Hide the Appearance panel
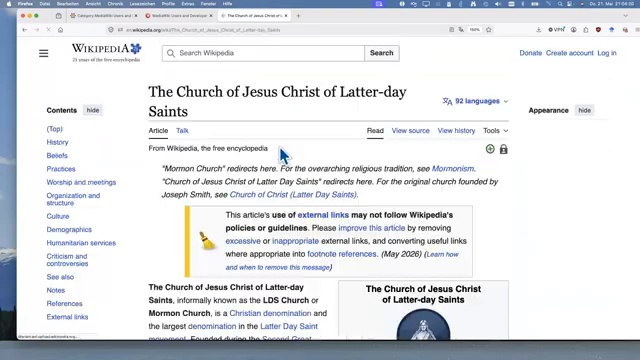The image size is (640, 360). tap(584, 110)
